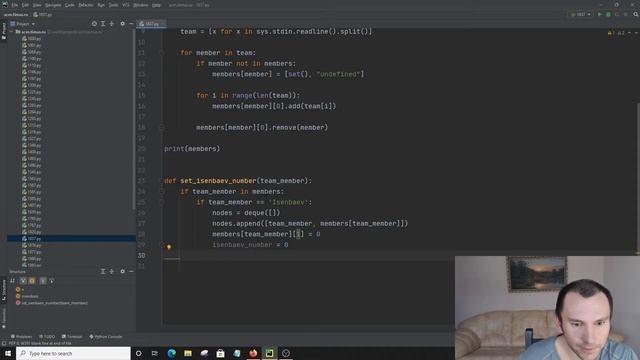Click the print(members) line in editor
This screenshot has width=640, height=360.
pos(192,149)
